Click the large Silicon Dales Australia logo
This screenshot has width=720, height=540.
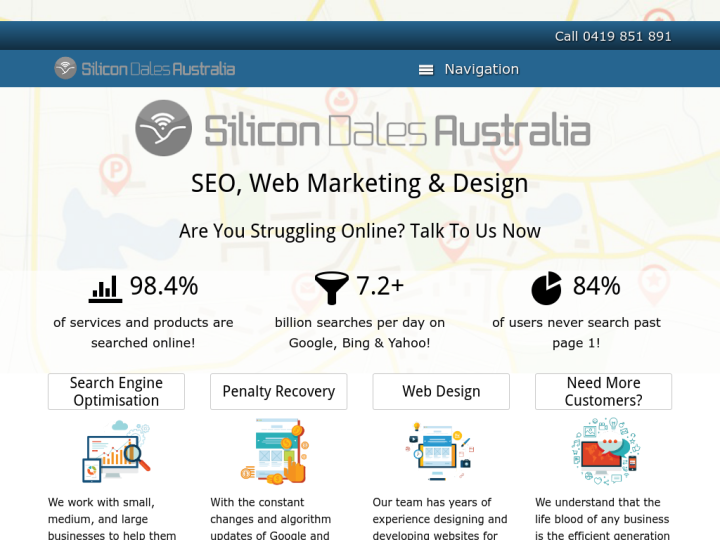click(362, 129)
